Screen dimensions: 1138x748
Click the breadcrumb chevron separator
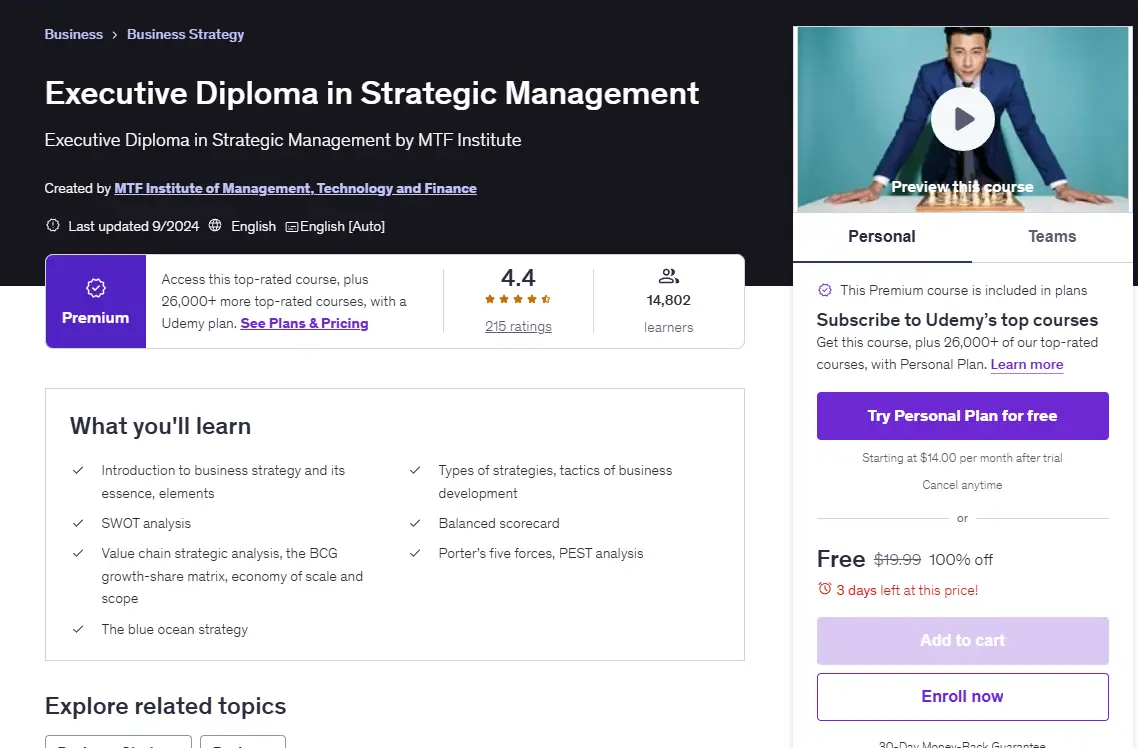click(x=115, y=35)
